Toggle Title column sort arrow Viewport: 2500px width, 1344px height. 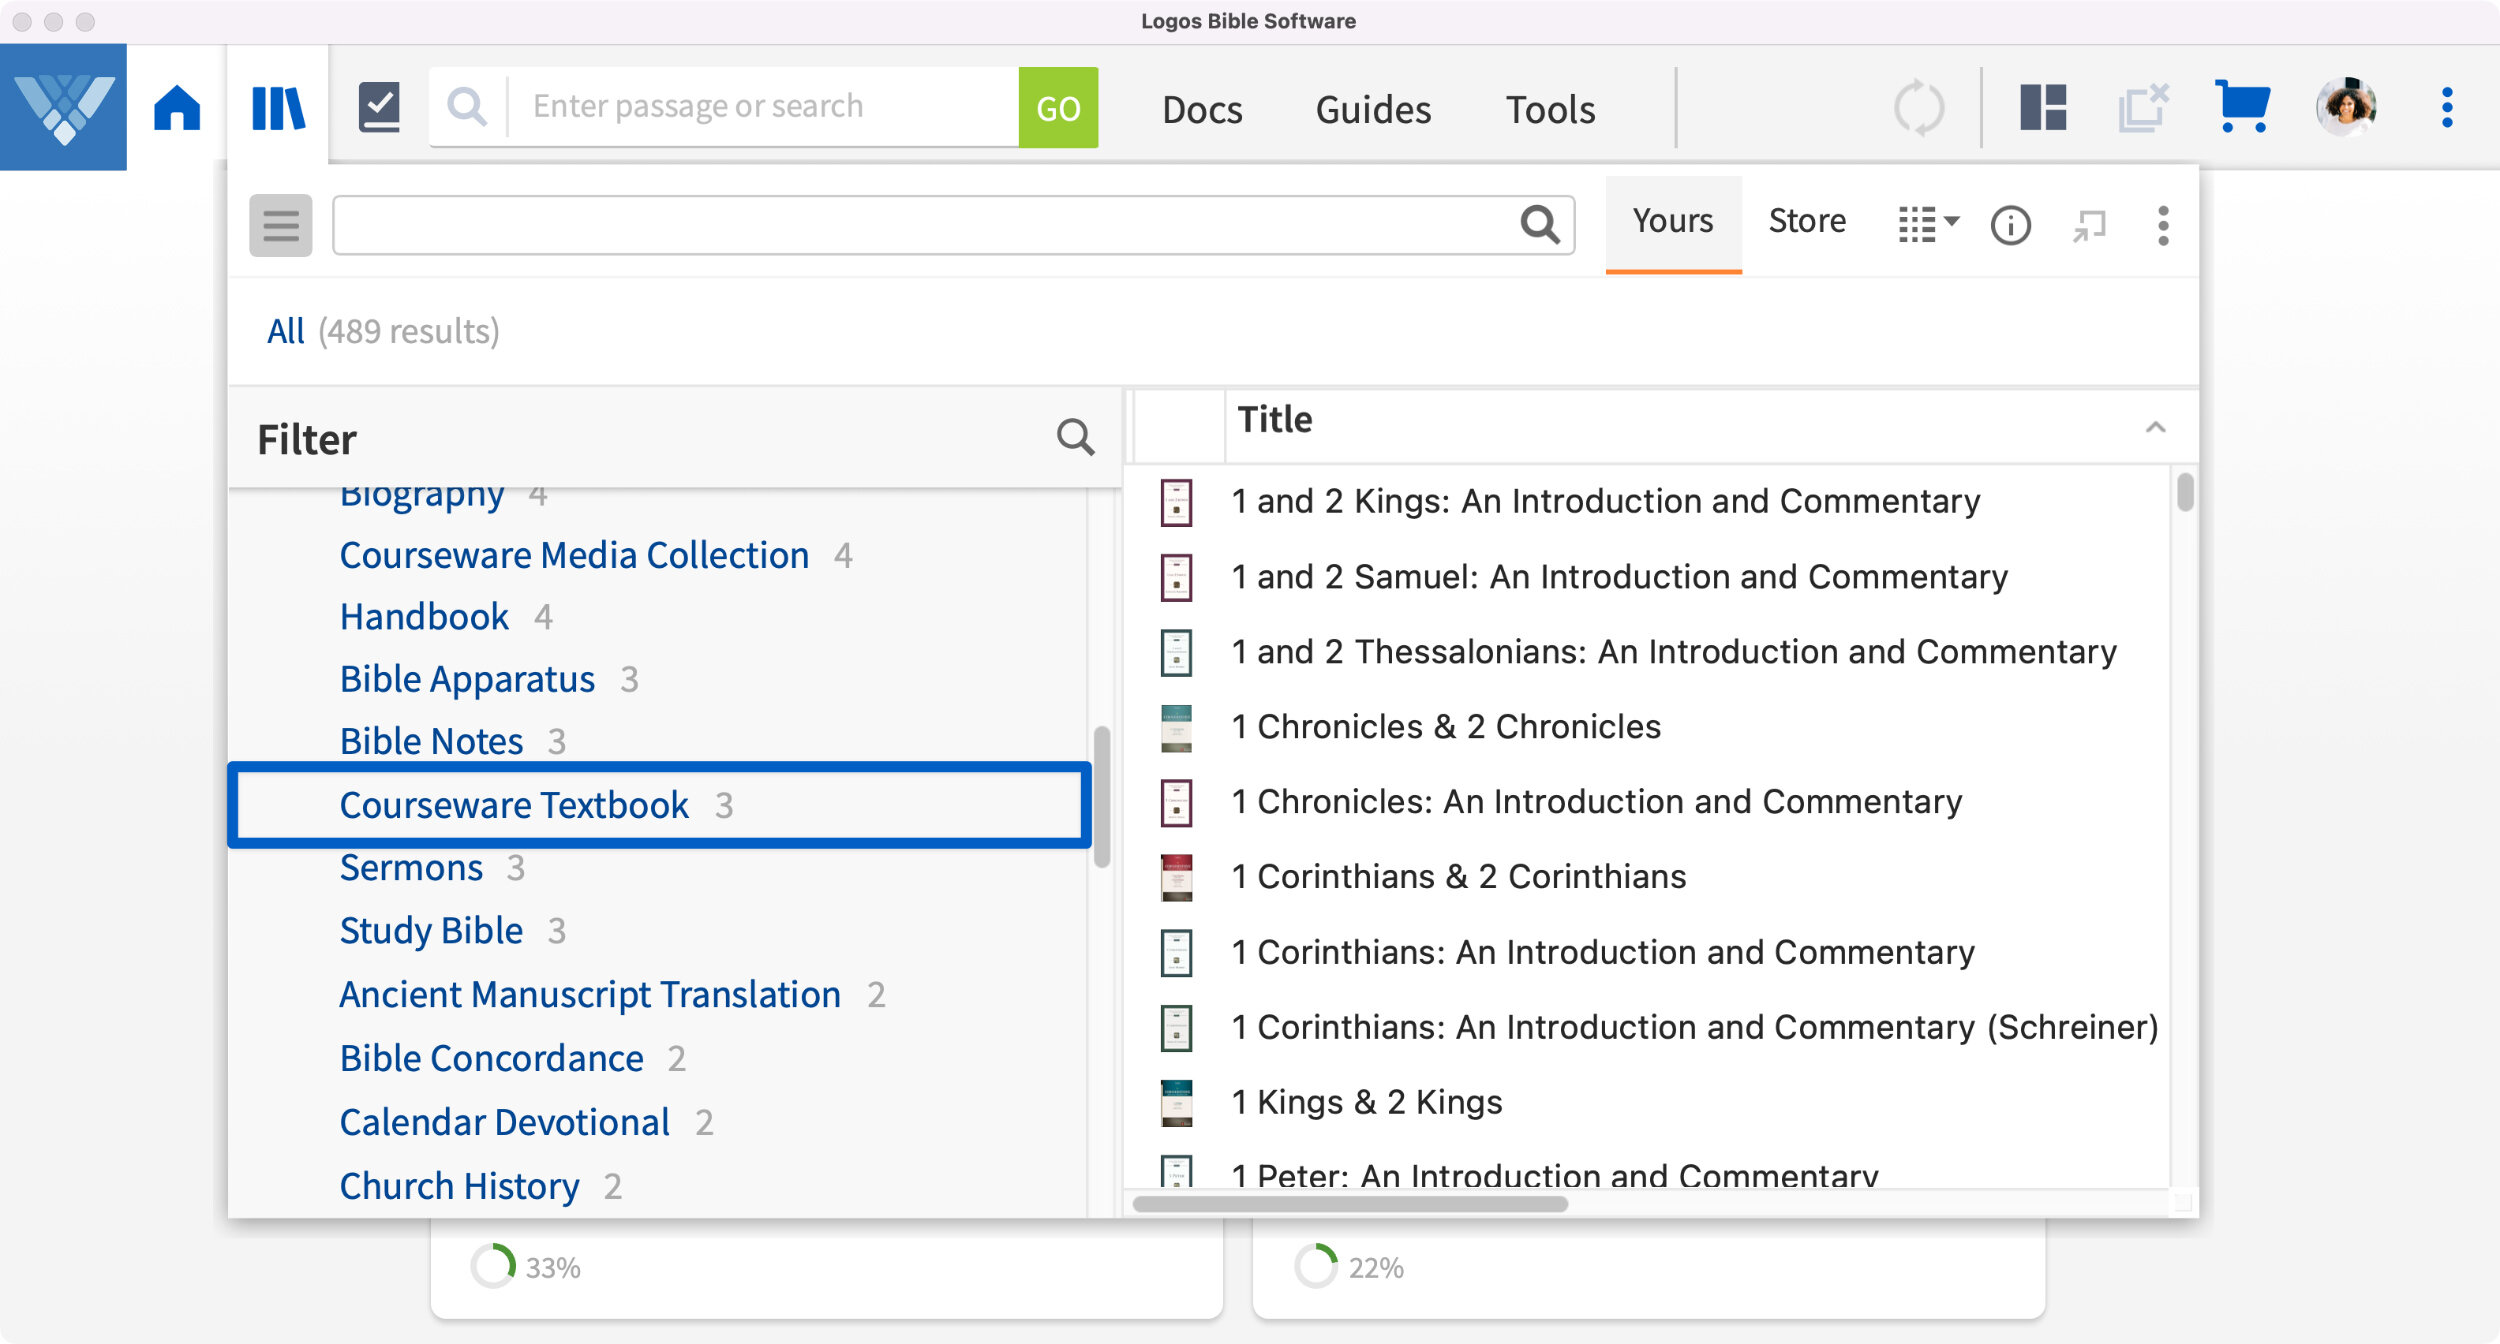(2156, 428)
